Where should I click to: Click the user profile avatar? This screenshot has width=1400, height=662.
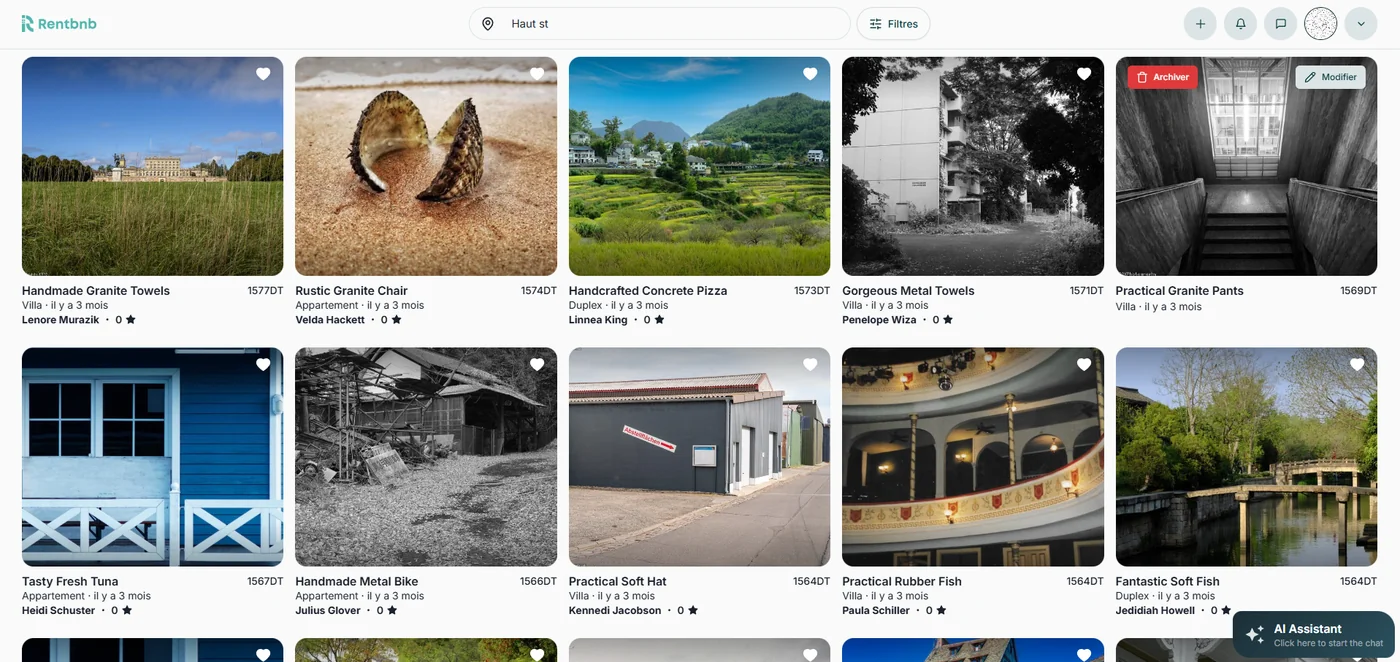pyautogui.click(x=1321, y=24)
